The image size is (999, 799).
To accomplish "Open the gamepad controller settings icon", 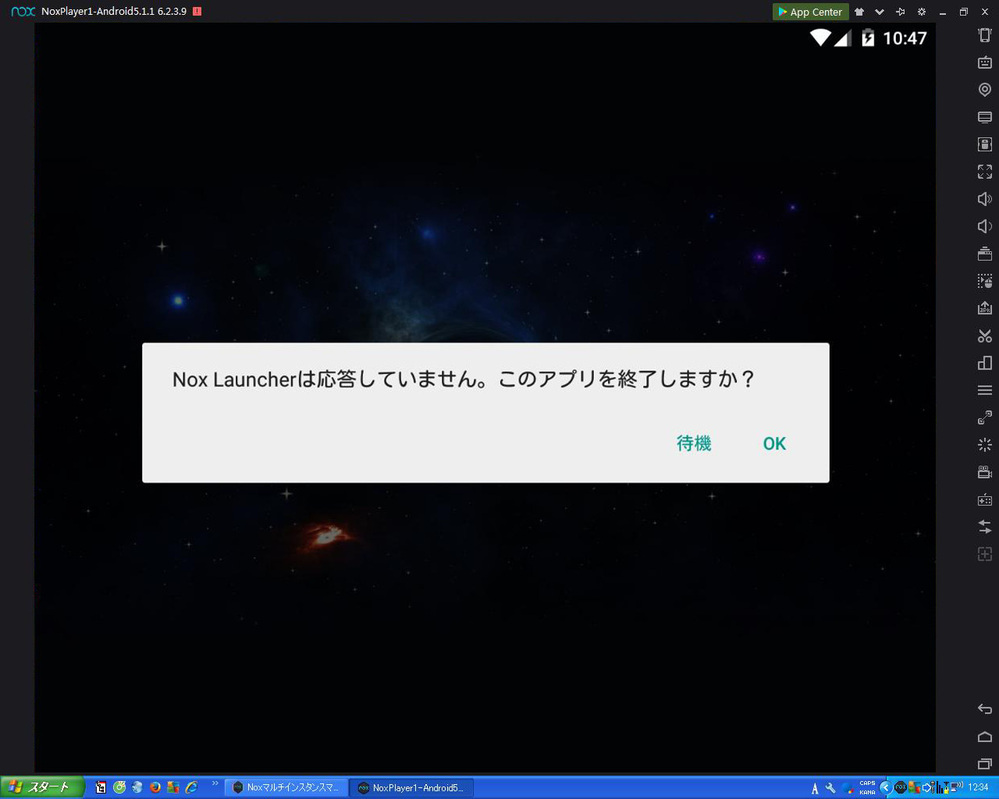I will click(x=984, y=500).
